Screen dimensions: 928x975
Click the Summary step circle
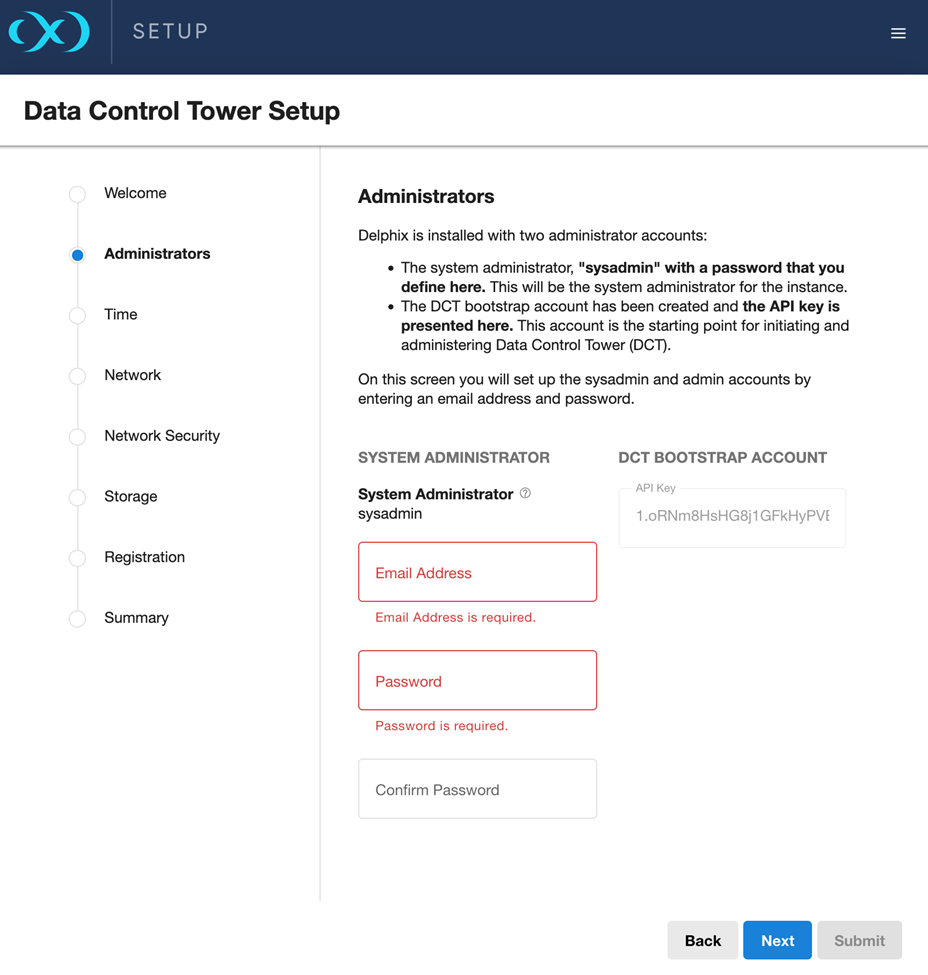click(x=77, y=618)
